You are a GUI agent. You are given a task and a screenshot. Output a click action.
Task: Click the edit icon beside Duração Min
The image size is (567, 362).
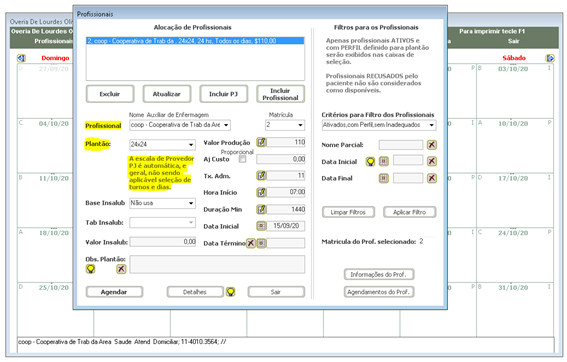(261, 209)
